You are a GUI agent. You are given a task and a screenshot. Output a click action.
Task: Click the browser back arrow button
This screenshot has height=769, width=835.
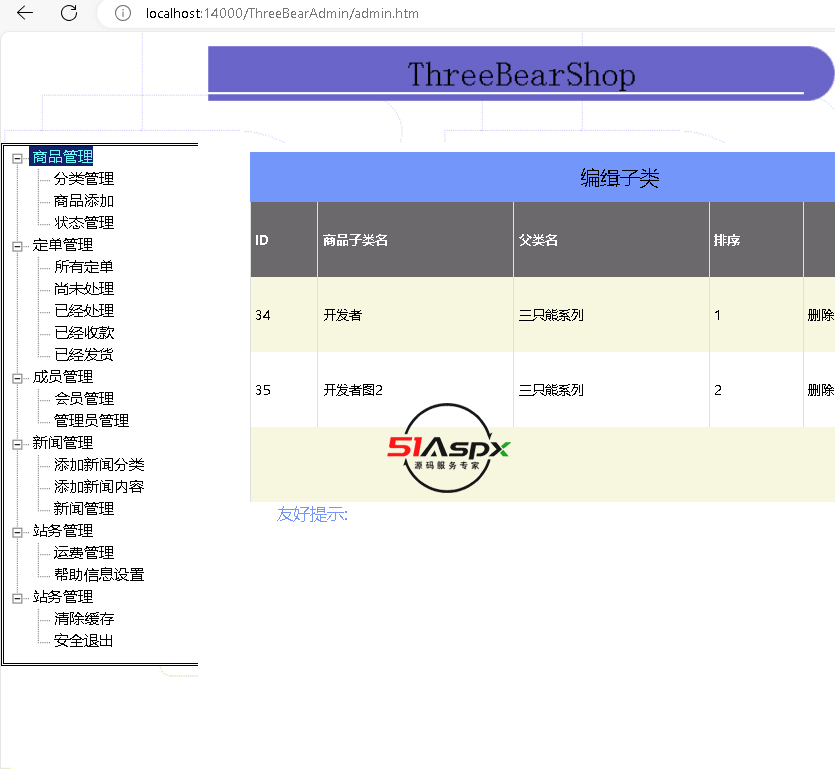[x=25, y=13]
